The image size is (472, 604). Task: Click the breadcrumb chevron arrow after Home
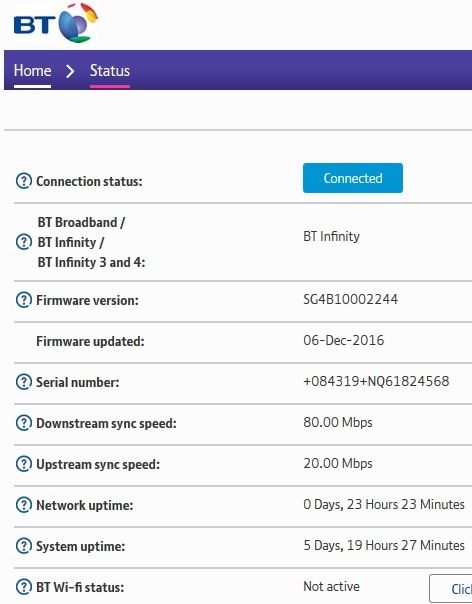70,71
